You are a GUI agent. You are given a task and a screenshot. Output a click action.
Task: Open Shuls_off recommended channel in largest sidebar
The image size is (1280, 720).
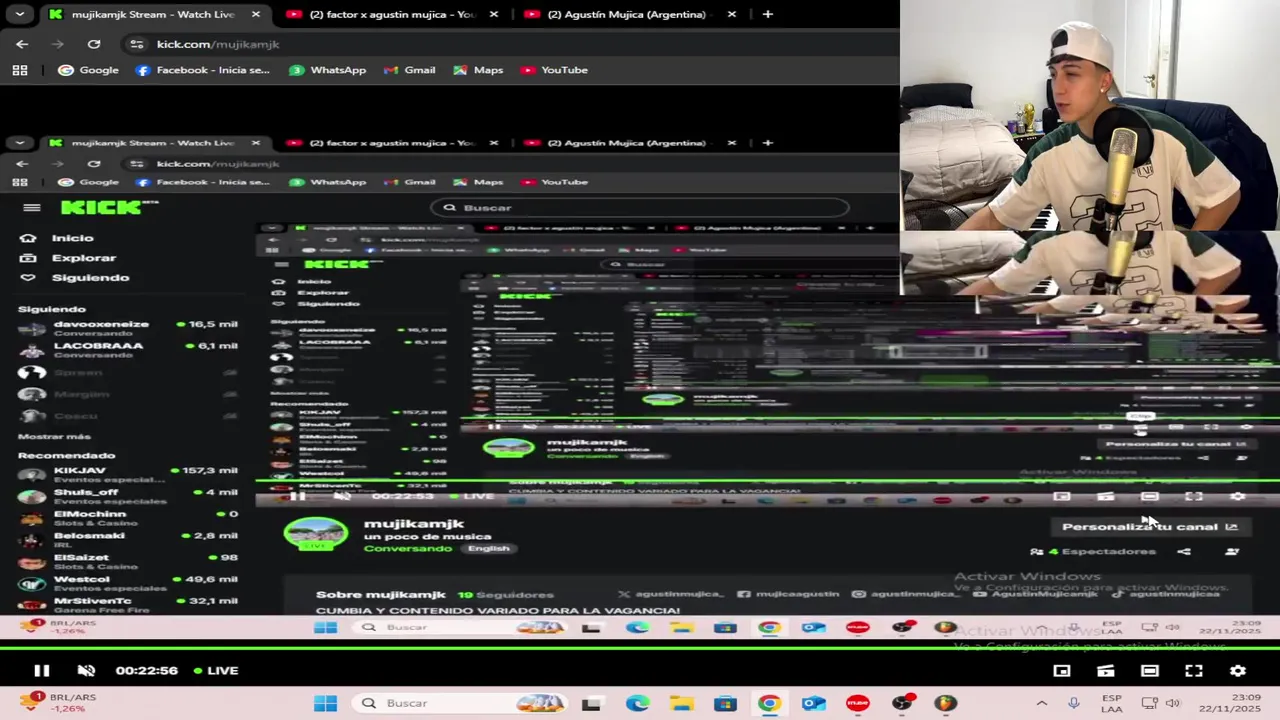coord(128,496)
